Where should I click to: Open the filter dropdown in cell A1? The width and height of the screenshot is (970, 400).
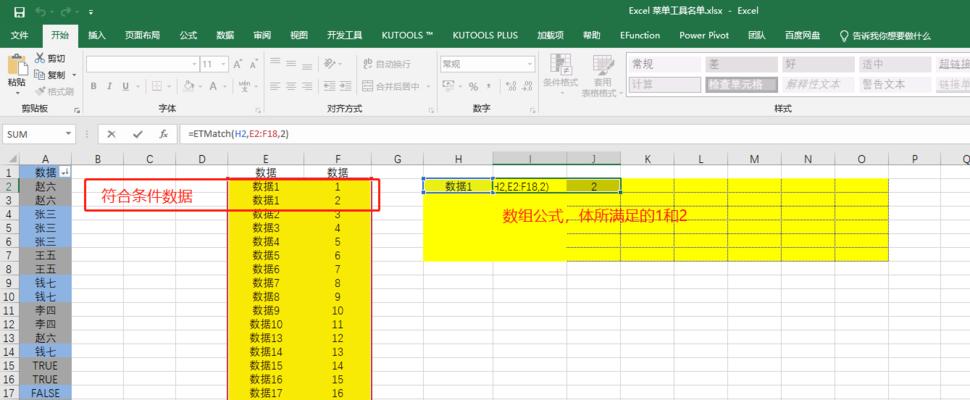[66, 172]
